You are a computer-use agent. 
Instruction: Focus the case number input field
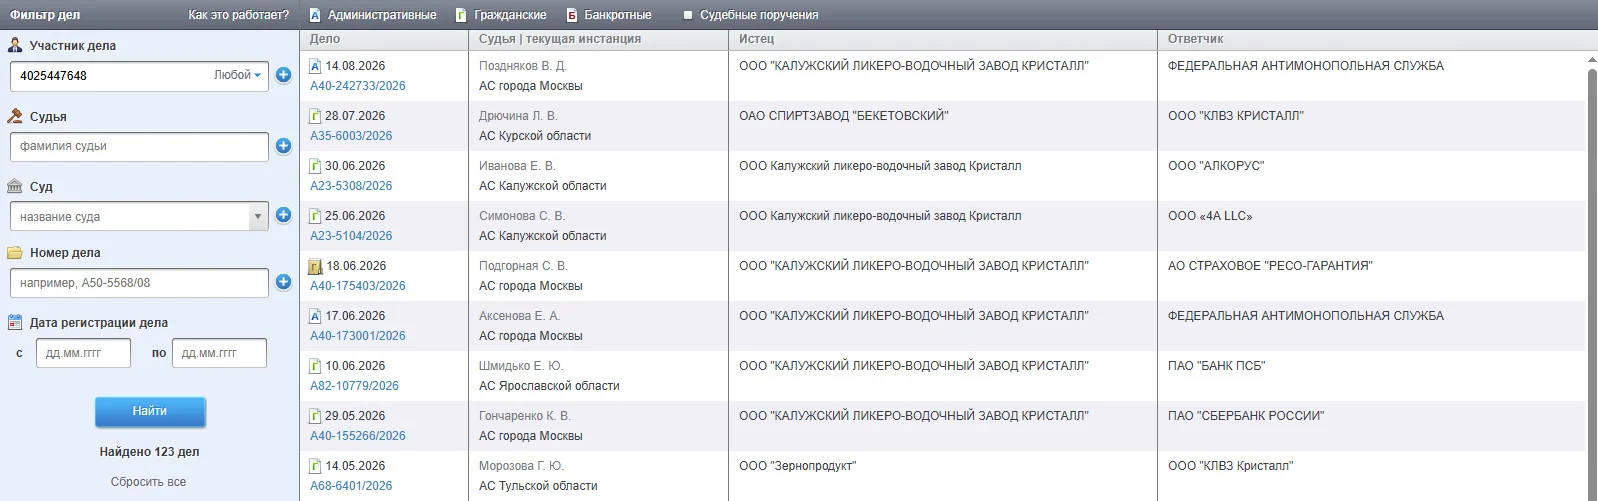[139, 283]
